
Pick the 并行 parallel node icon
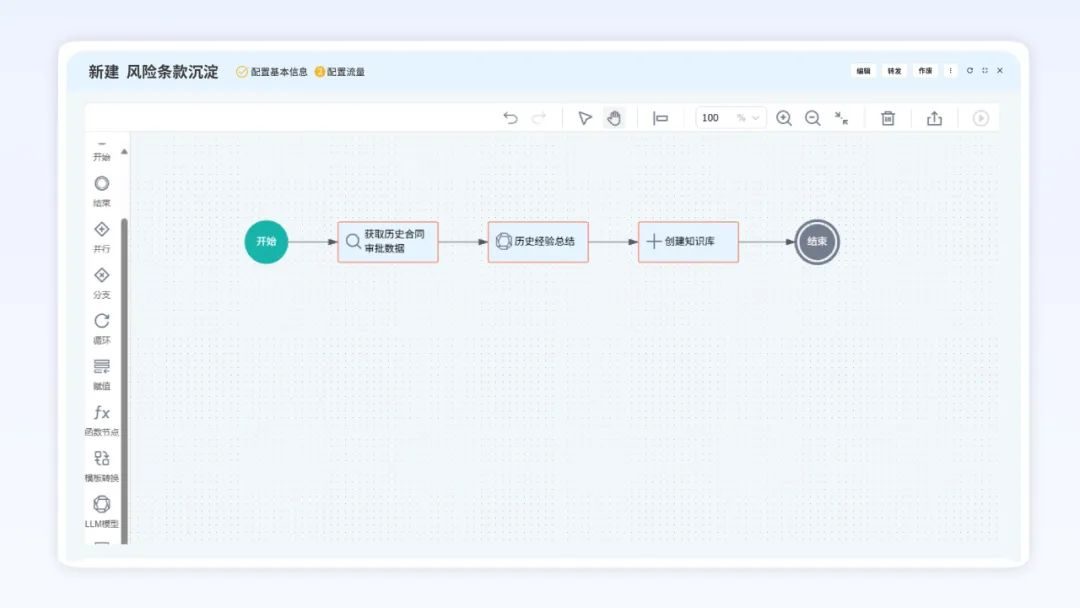tap(101, 229)
